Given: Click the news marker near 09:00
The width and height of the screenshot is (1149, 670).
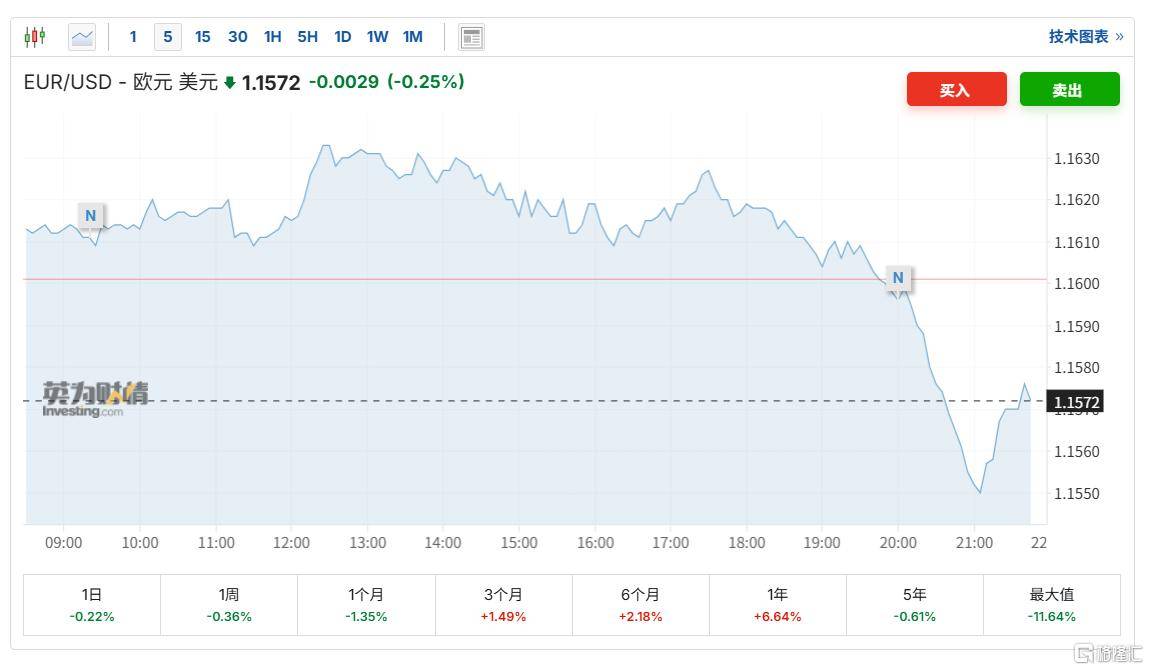Looking at the screenshot, I should click(x=91, y=215).
